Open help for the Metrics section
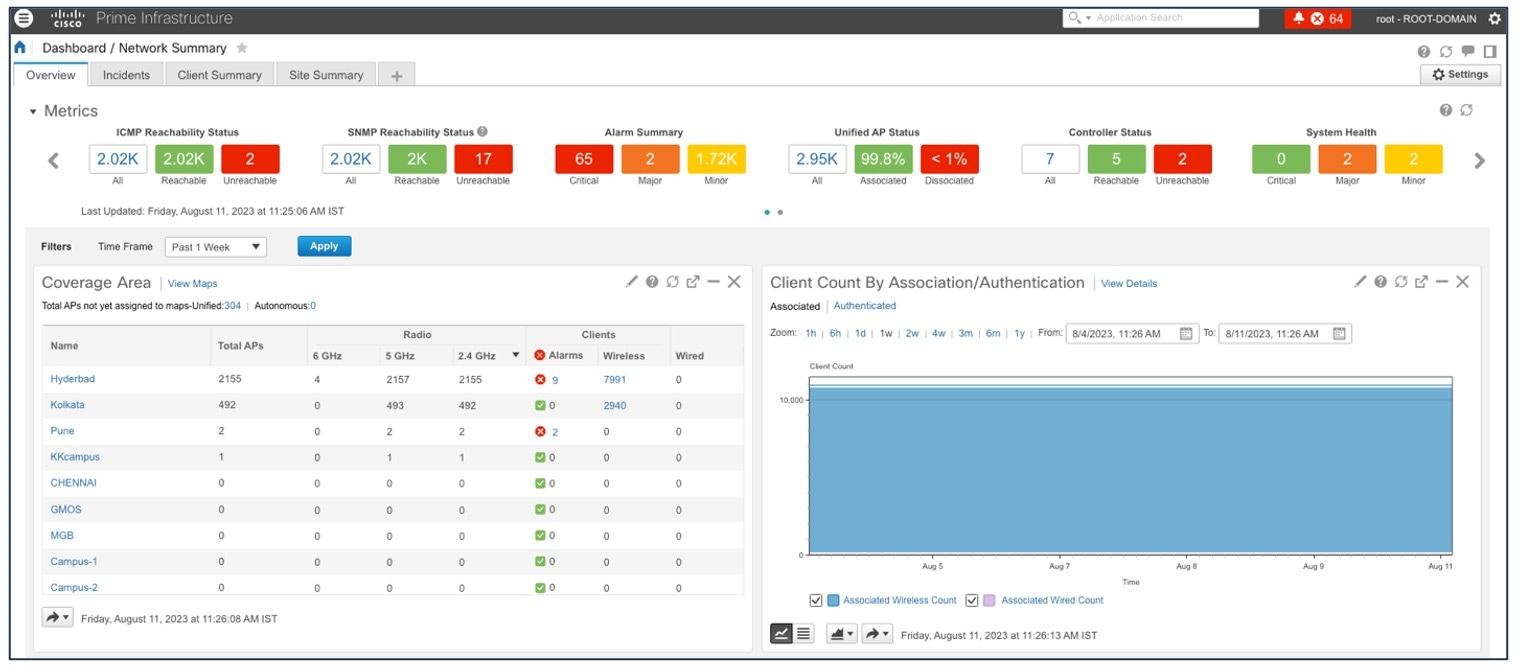Viewport: 1518px width, 668px height. coord(1446,110)
